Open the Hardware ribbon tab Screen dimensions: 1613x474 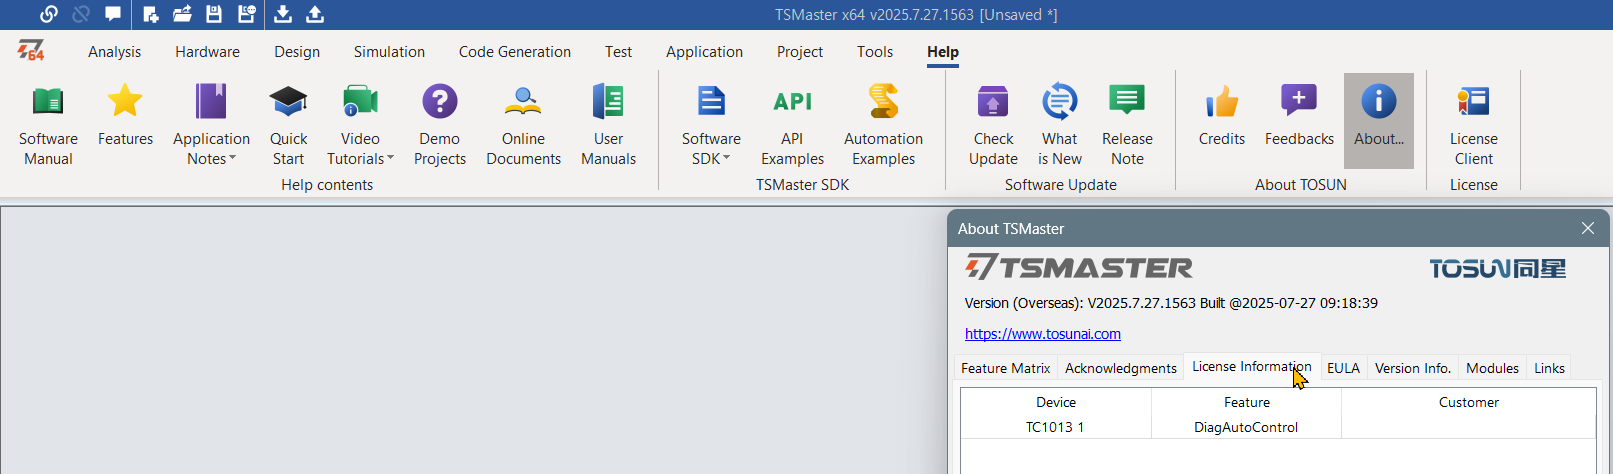(207, 52)
